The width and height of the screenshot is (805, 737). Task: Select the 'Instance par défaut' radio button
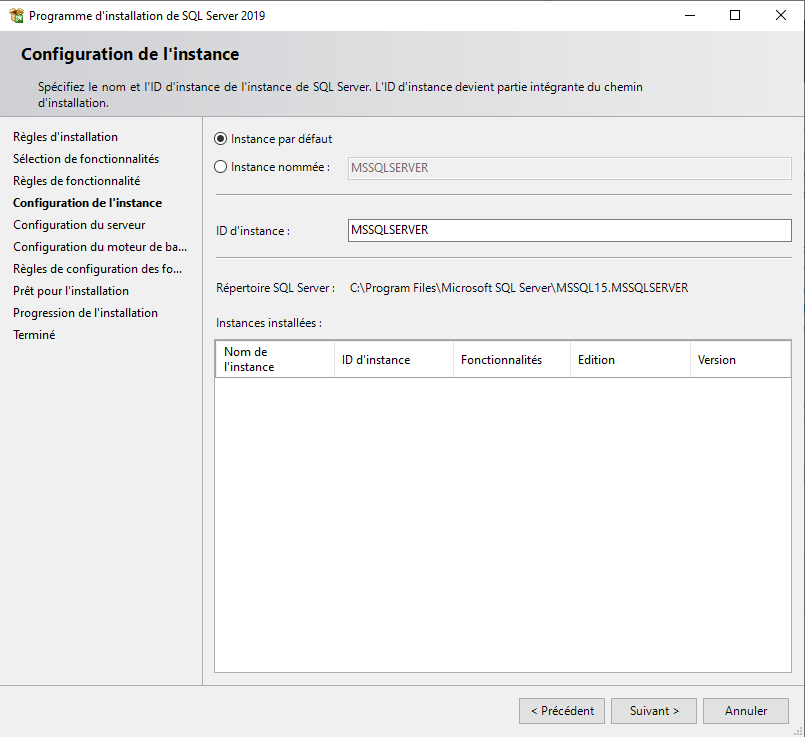(x=221, y=139)
